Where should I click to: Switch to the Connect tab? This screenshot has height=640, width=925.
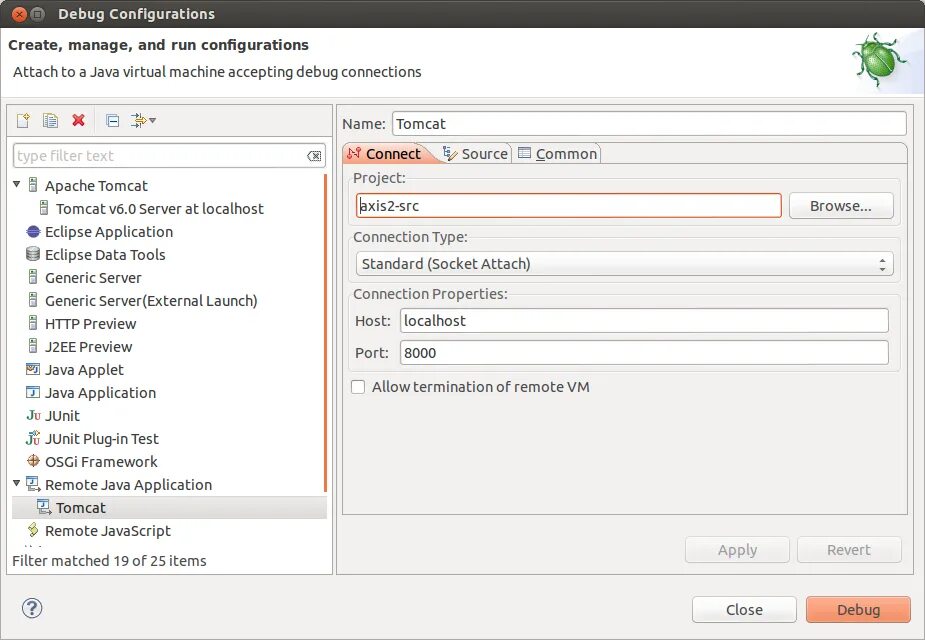(x=385, y=154)
